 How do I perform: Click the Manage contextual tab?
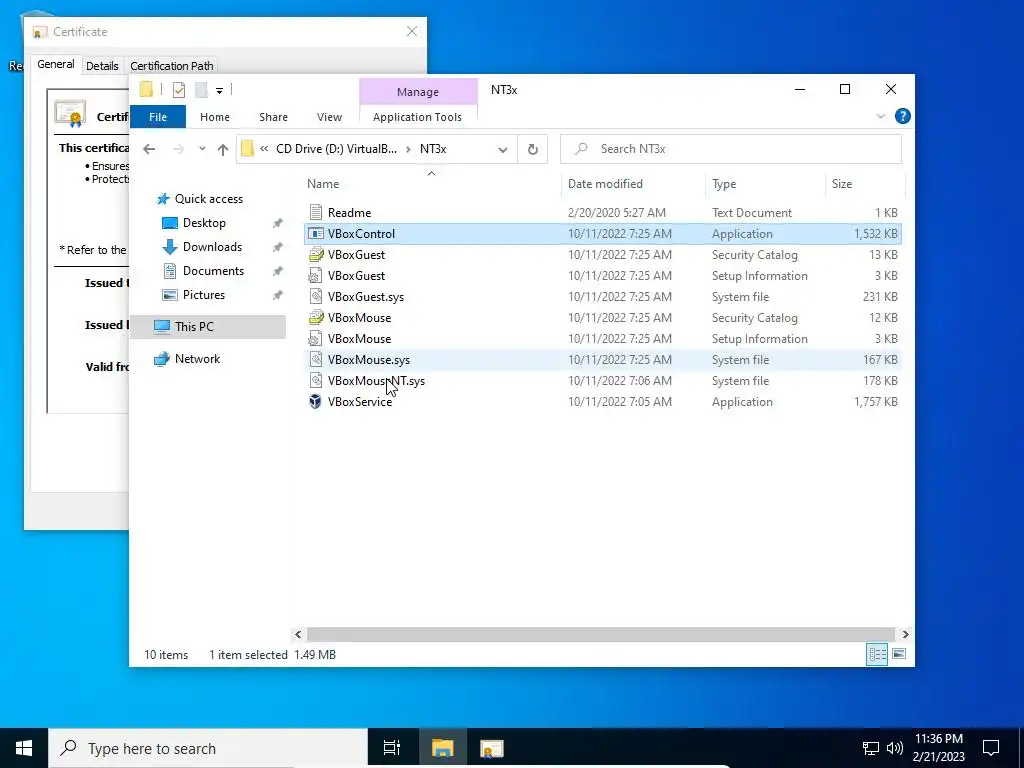418,92
